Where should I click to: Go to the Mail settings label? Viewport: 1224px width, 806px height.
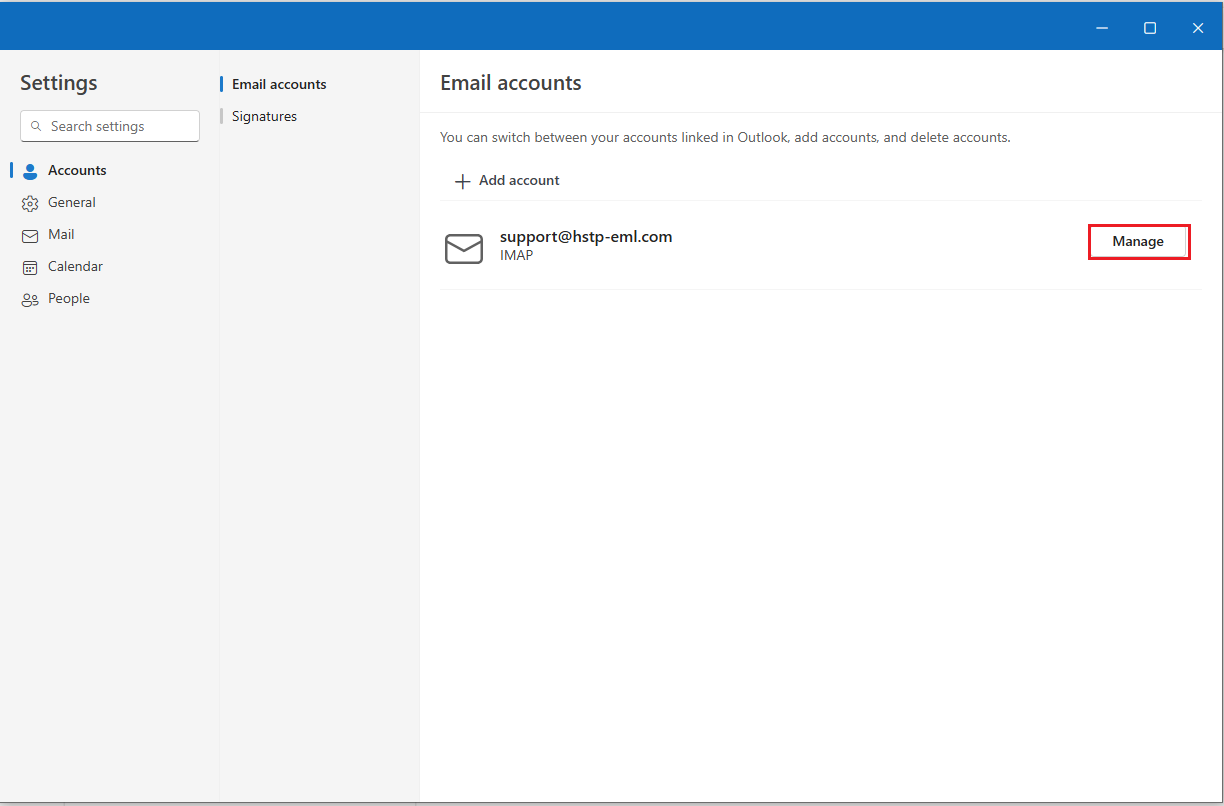[61, 235]
